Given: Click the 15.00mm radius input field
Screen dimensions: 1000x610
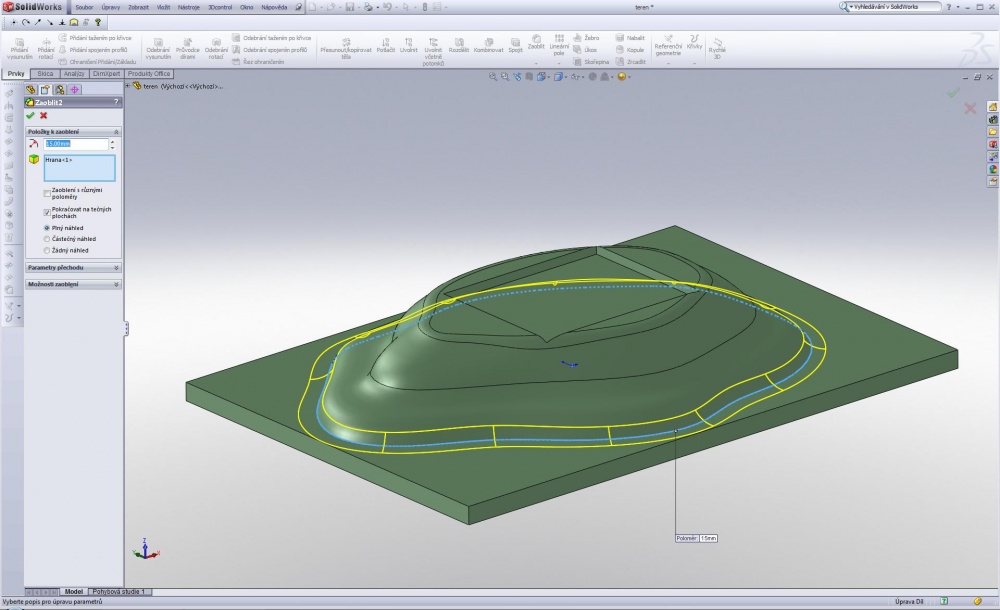Looking at the screenshot, I should tap(76, 144).
